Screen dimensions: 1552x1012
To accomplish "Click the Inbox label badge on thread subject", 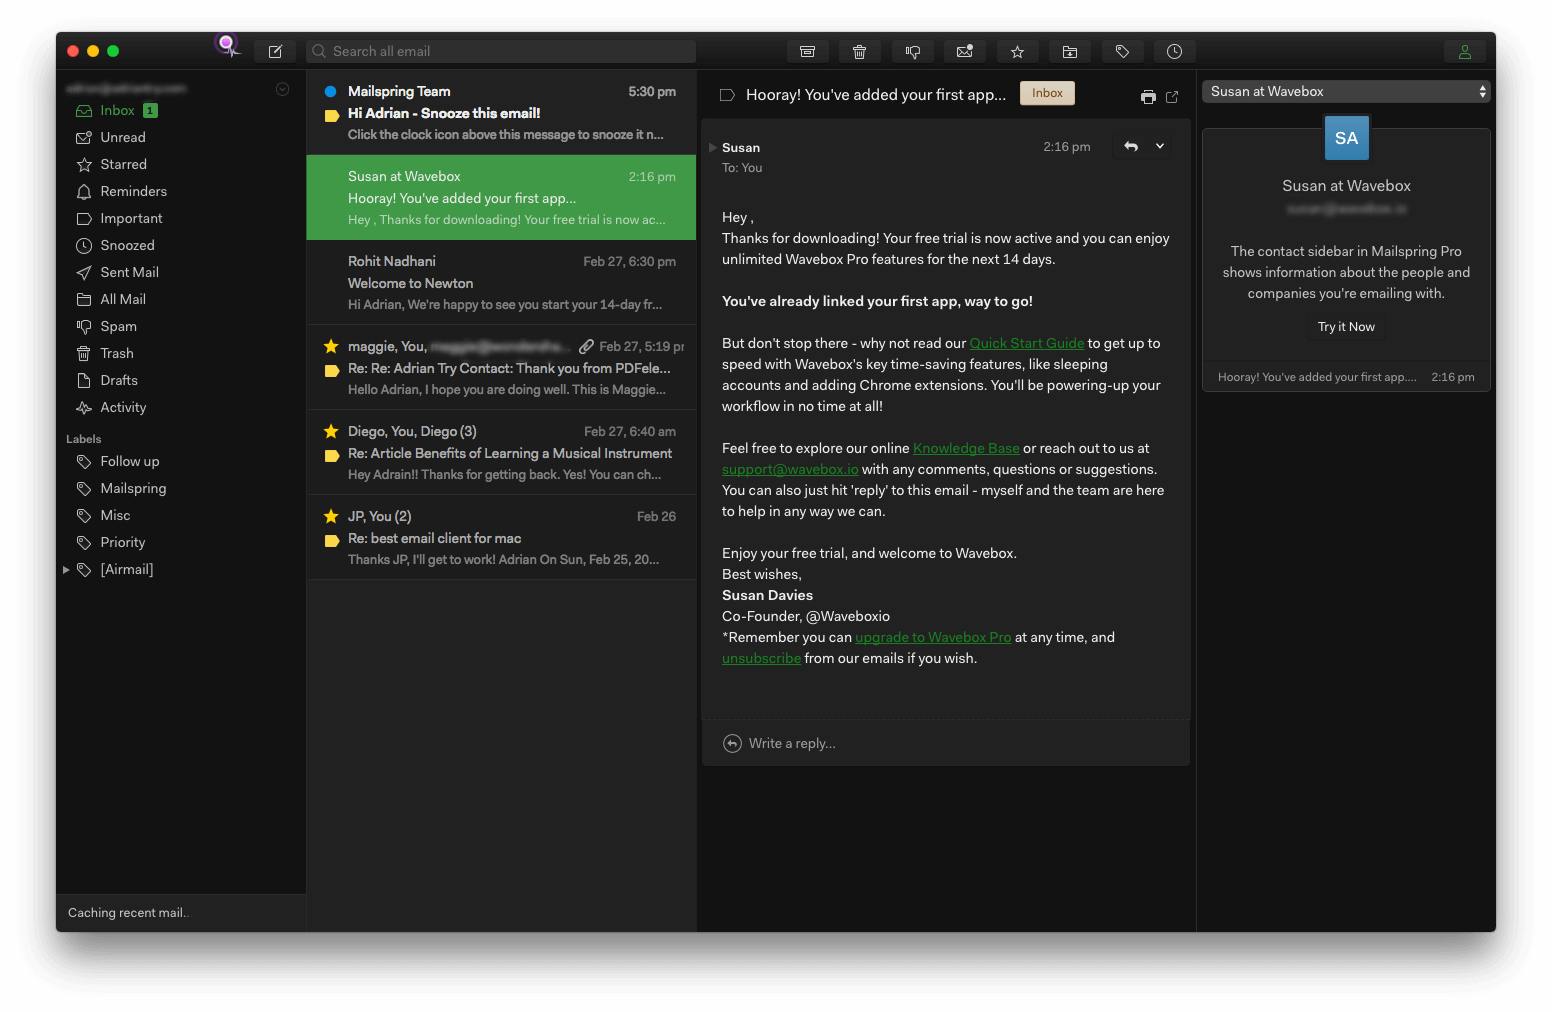I will [x=1047, y=93].
